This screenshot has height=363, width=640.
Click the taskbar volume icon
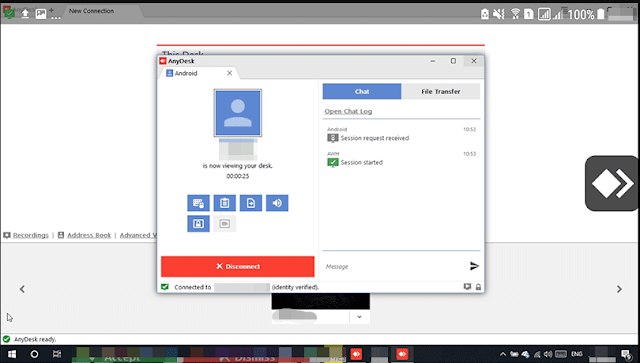point(548,354)
